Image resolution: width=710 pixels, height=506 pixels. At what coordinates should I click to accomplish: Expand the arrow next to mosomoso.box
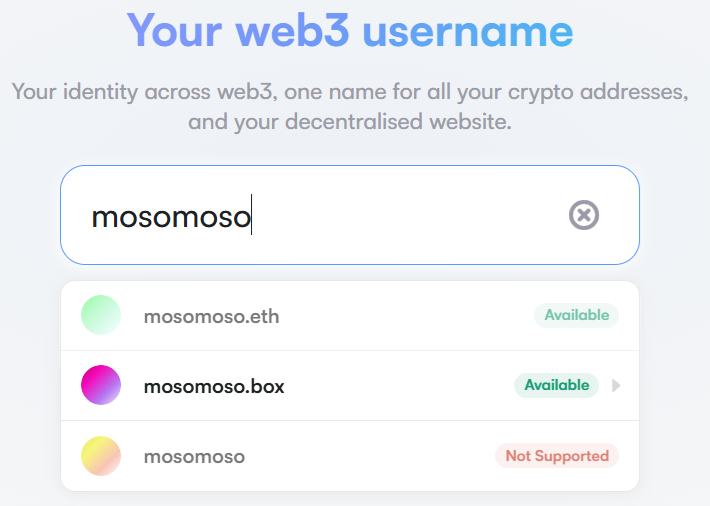pos(615,386)
